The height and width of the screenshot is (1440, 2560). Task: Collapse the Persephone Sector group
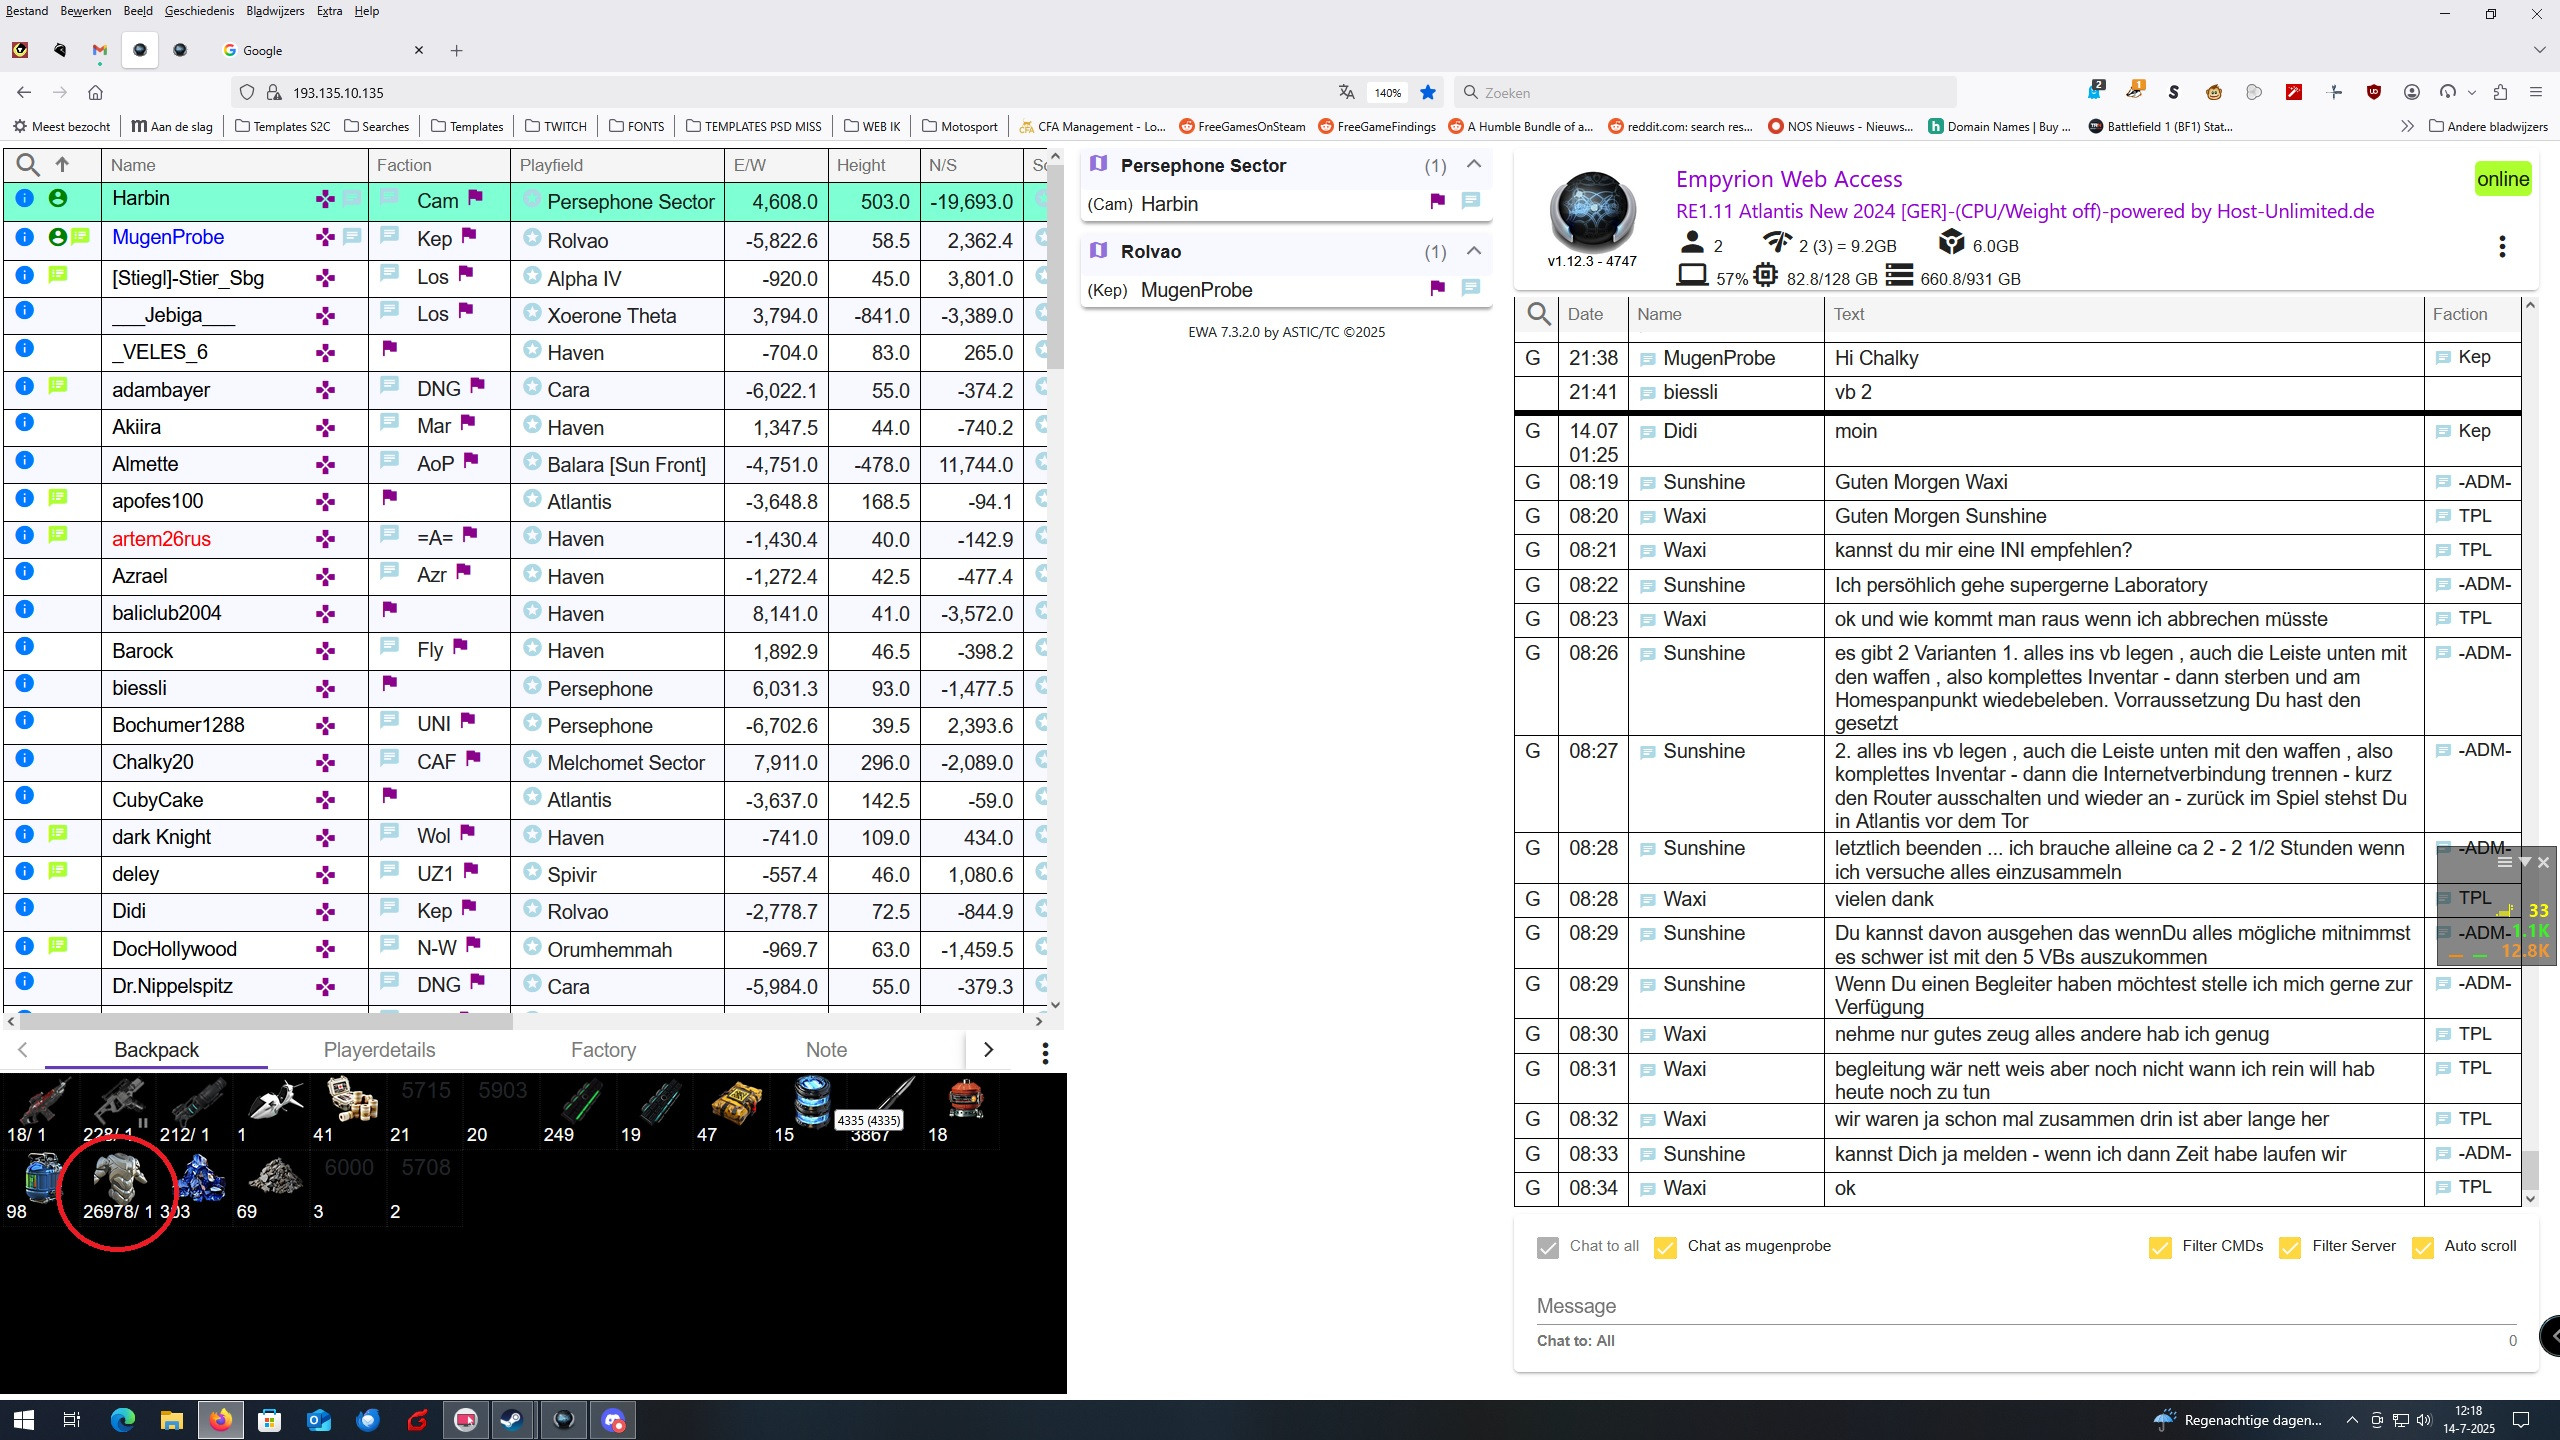point(1473,165)
